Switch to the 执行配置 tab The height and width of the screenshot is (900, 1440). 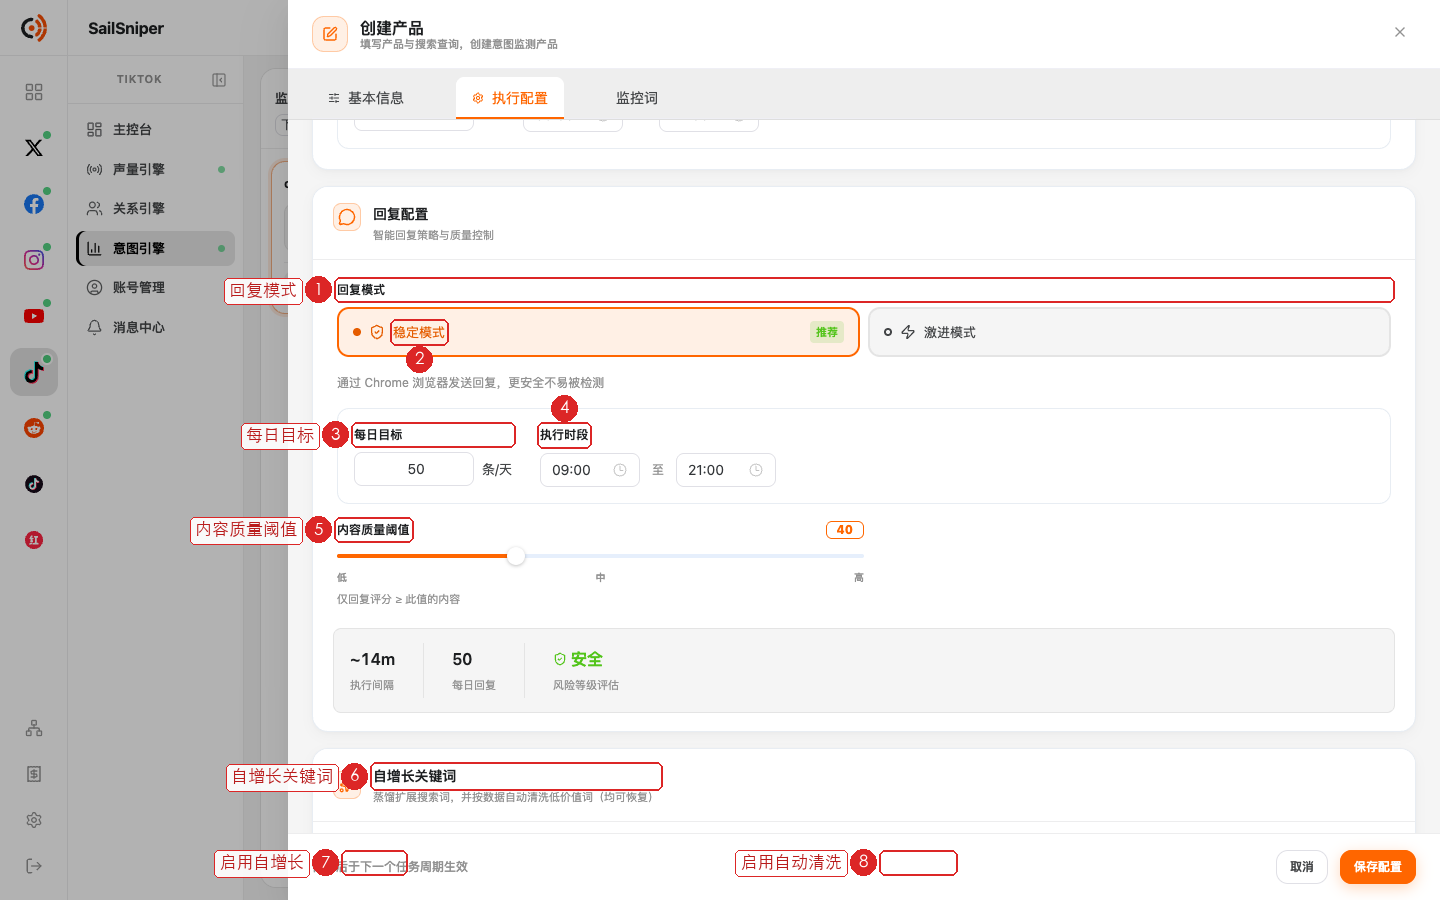510,98
